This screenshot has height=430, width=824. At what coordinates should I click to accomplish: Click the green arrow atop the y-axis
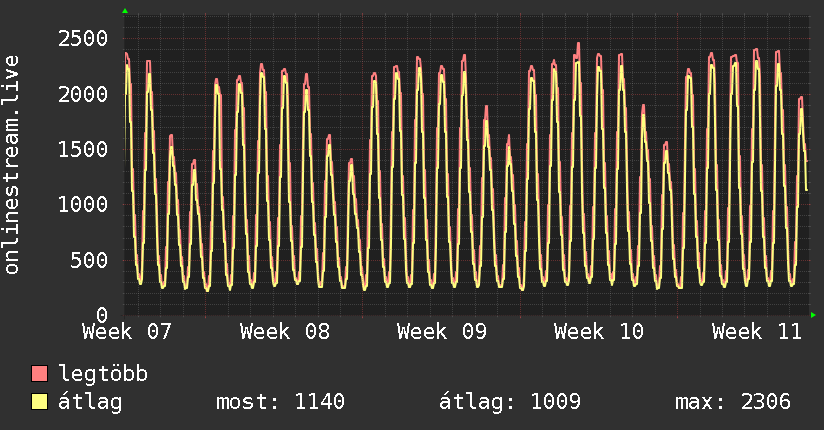click(125, 11)
